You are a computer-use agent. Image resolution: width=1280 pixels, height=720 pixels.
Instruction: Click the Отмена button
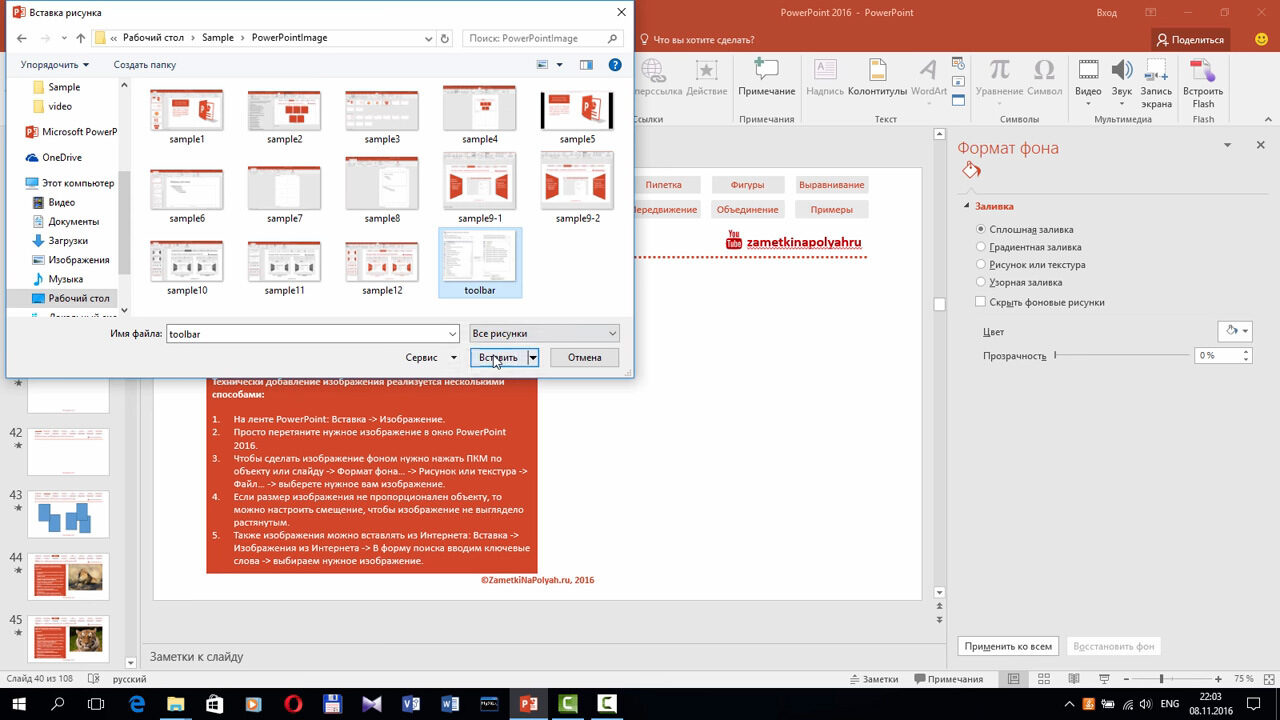[x=584, y=357]
